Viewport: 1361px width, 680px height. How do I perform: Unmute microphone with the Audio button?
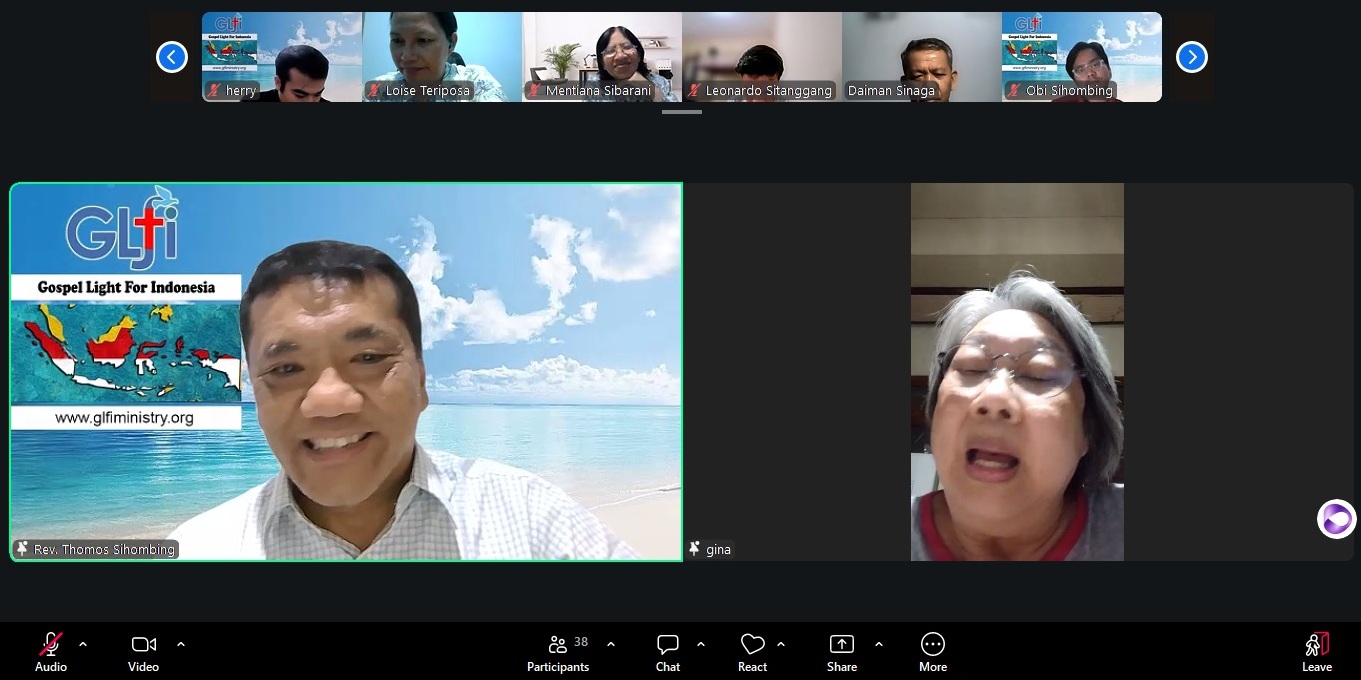click(51, 652)
